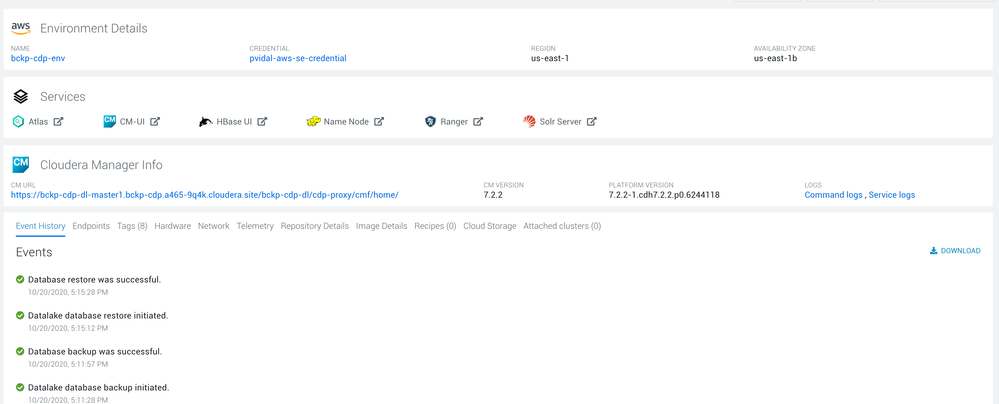
Task: Click the timestamp 10/20/2020, 5:15:12 PM
Action: [68, 328]
